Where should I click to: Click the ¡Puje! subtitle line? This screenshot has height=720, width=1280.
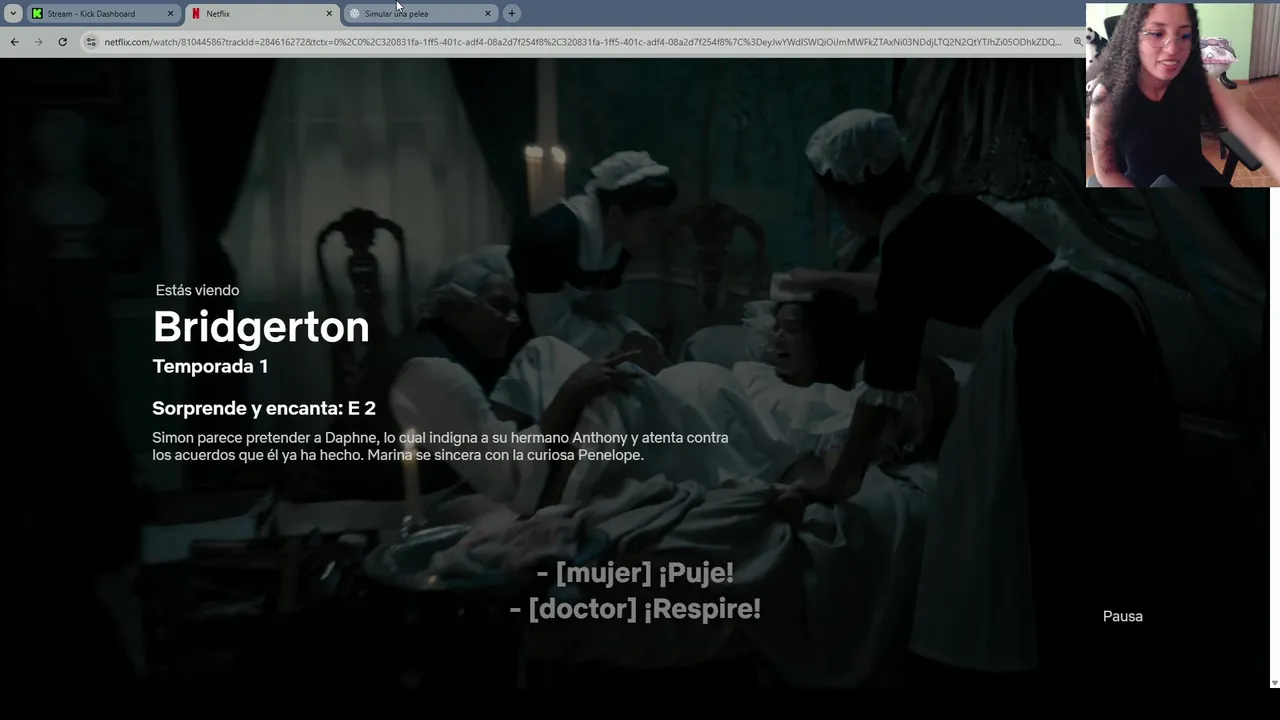(635, 573)
